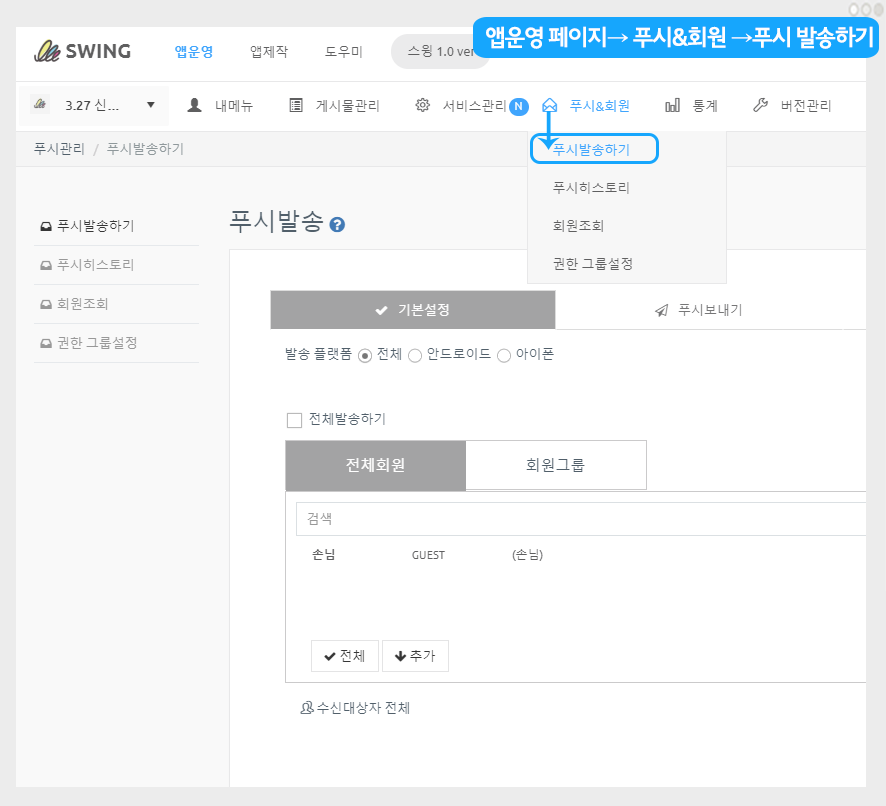
Task: Click the blue help icon beside 푸시발송
Action: [337, 225]
